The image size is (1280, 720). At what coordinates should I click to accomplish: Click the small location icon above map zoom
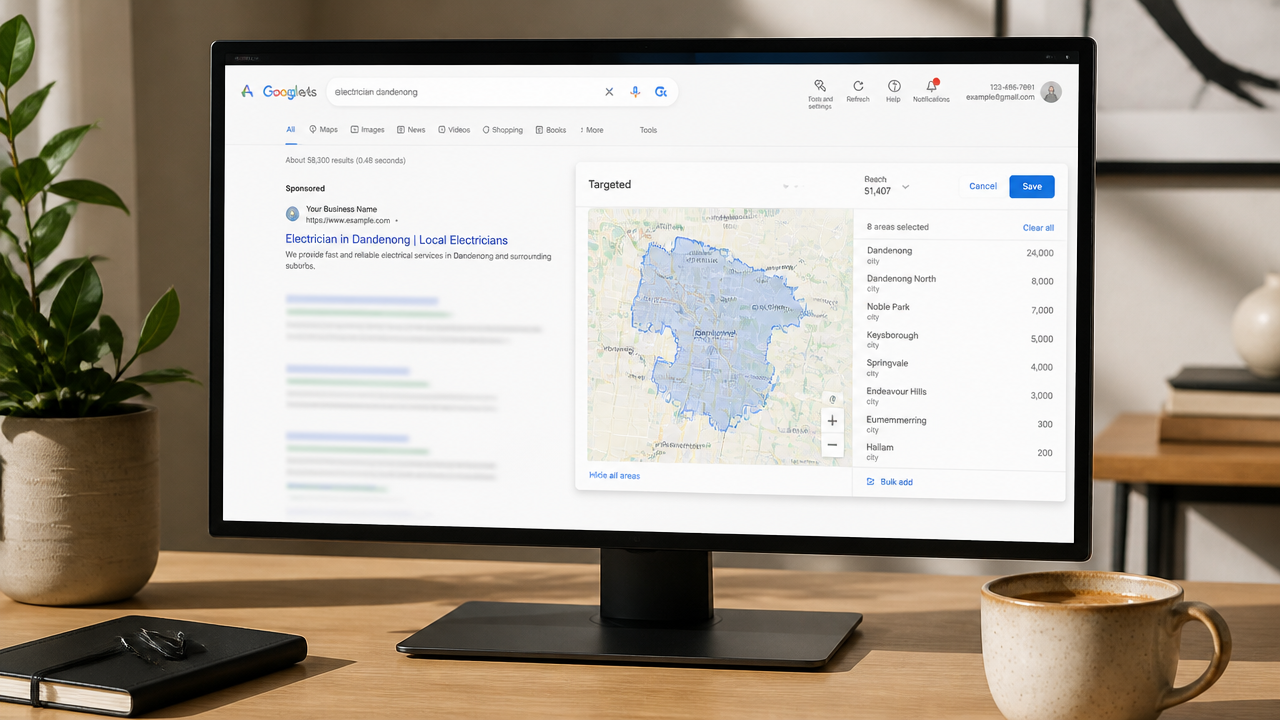tap(832, 398)
